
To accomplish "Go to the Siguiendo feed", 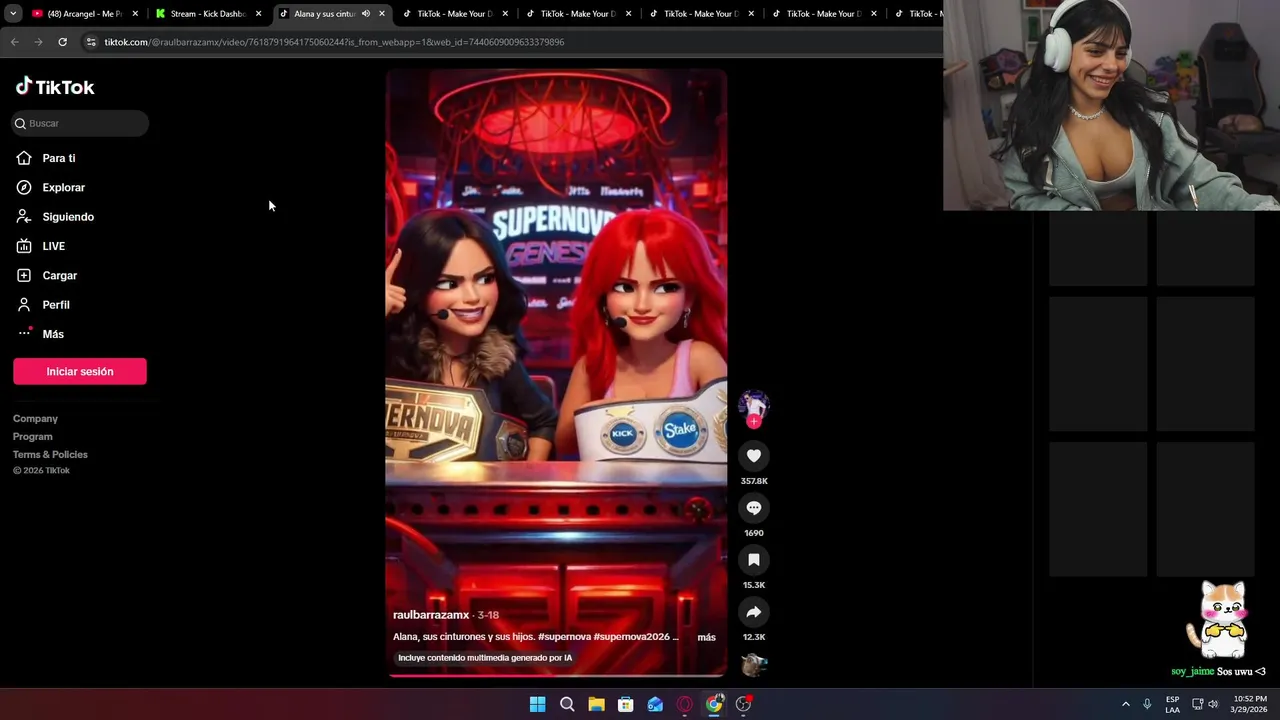I will click(68, 217).
